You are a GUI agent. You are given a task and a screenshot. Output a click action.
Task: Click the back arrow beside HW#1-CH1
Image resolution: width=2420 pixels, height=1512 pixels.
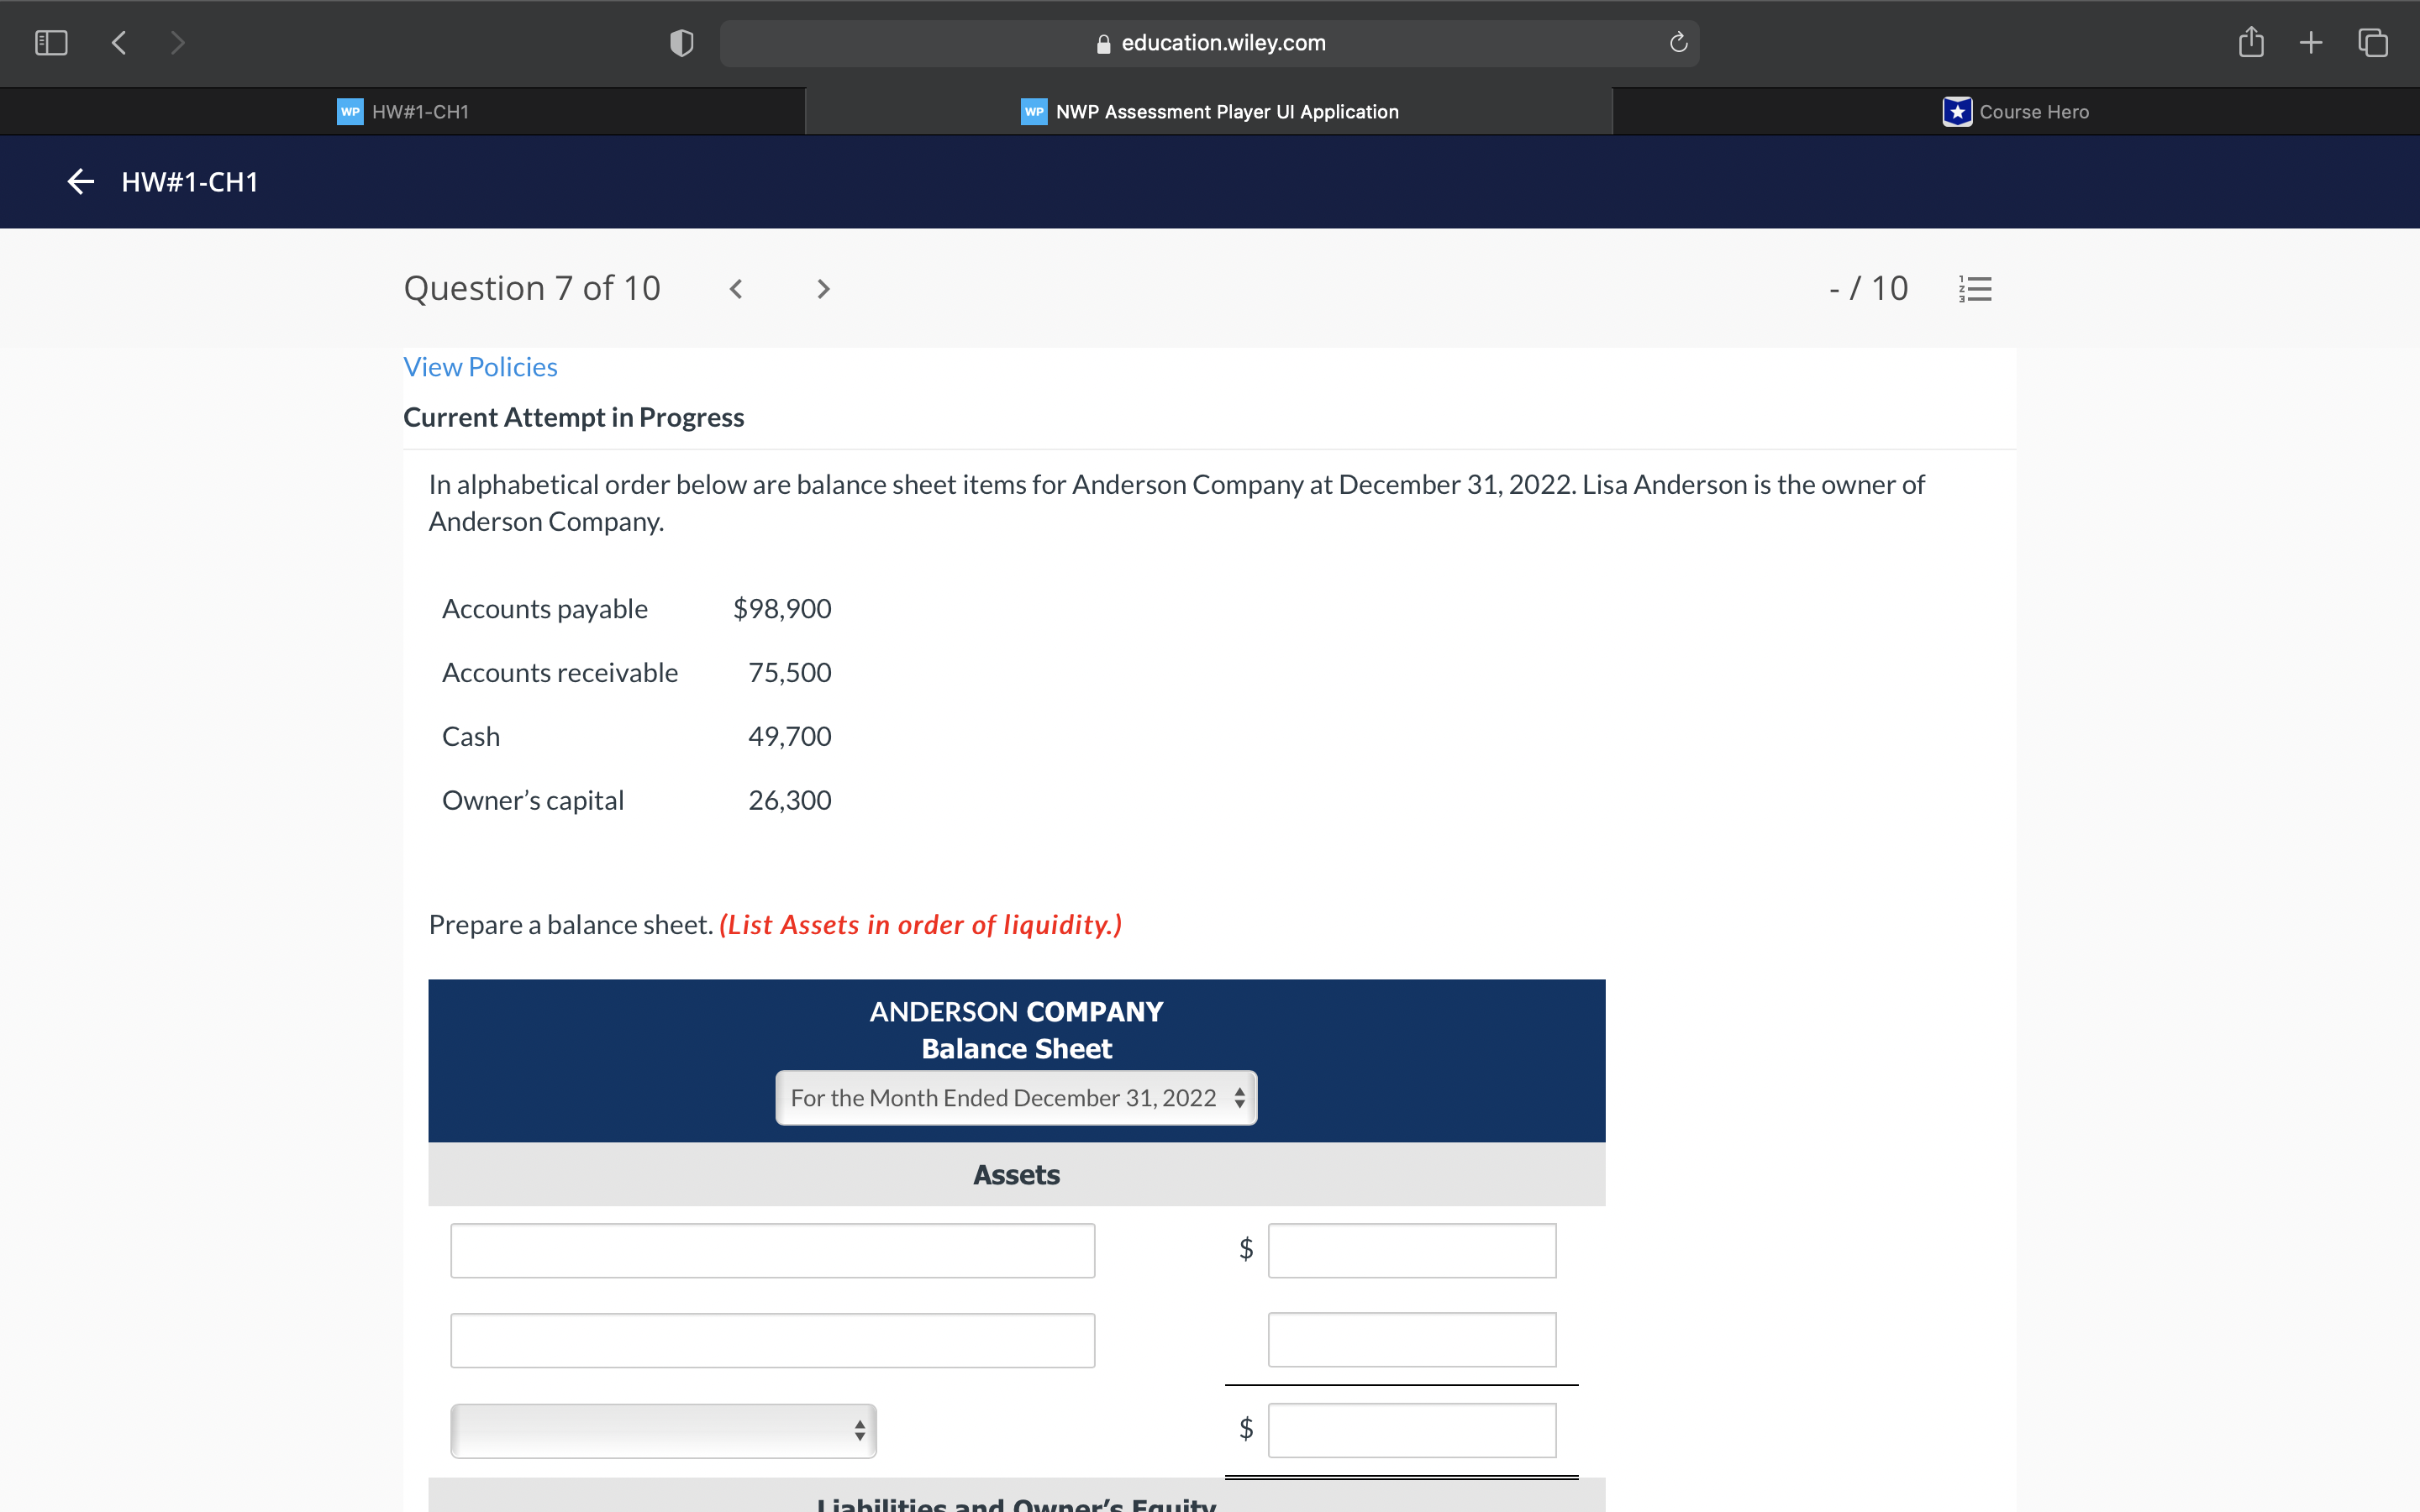click(80, 182)
